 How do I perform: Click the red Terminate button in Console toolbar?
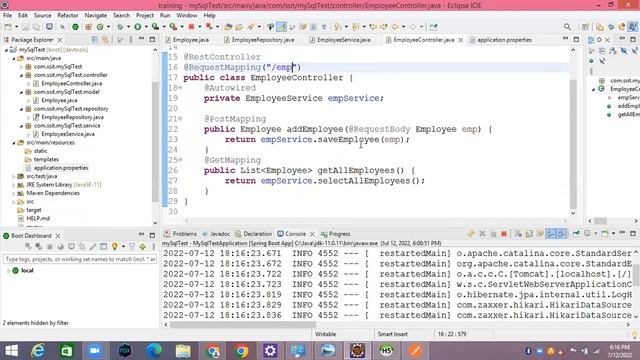pos(504,234)
